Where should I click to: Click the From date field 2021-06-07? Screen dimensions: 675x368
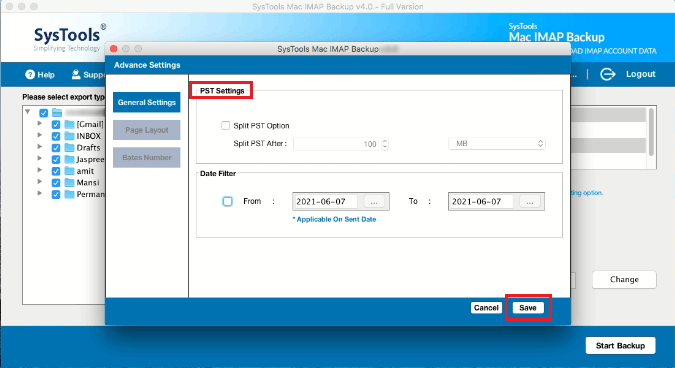(x=325, y=201)
